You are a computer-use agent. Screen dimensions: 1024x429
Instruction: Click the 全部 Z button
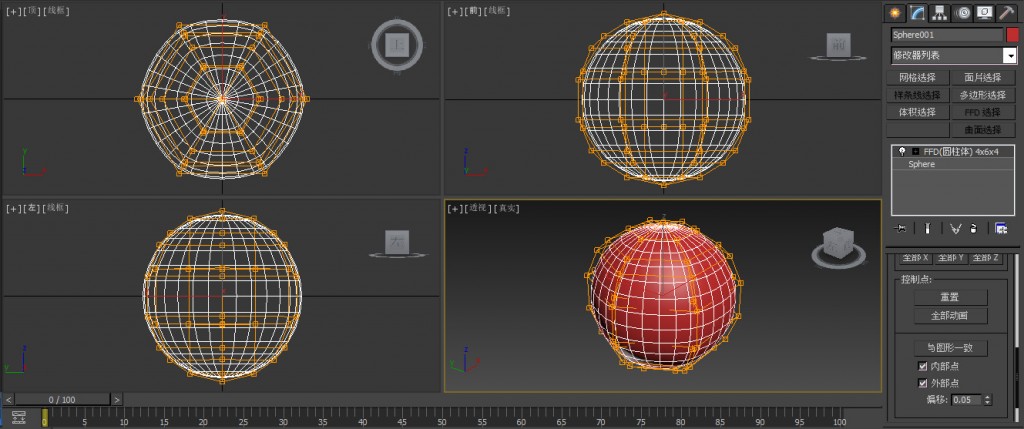[985, 257]
